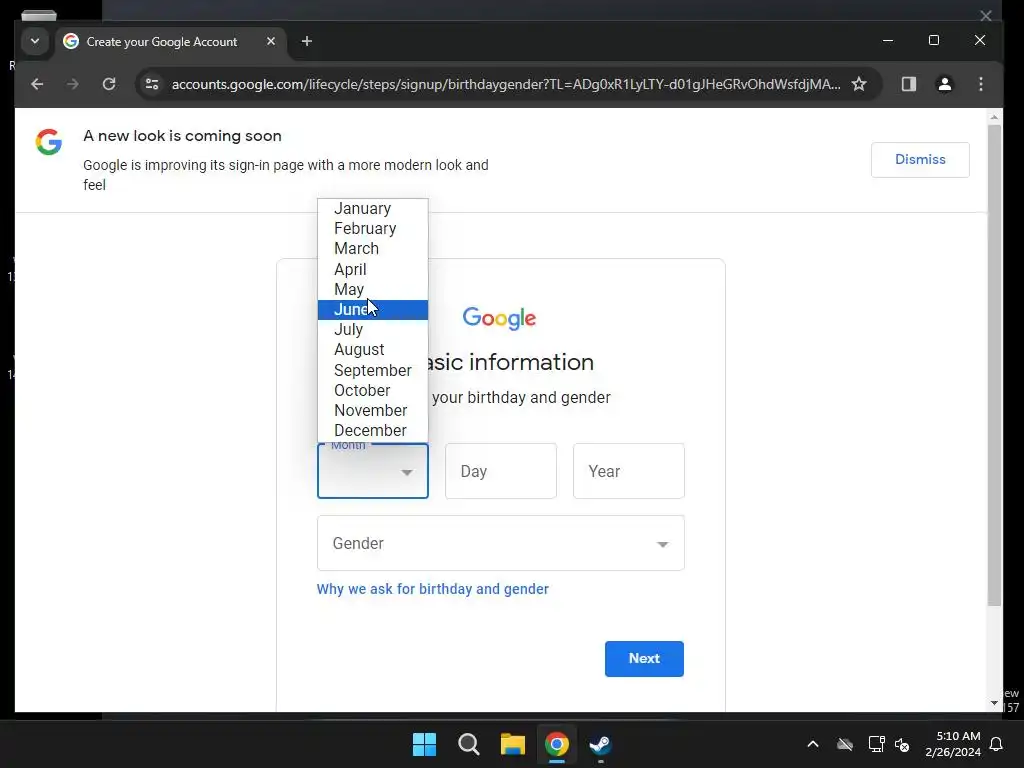The height and width of the screenshot is (768, 1024).
Task: Select August from the month list
Action: pos(372,350)
